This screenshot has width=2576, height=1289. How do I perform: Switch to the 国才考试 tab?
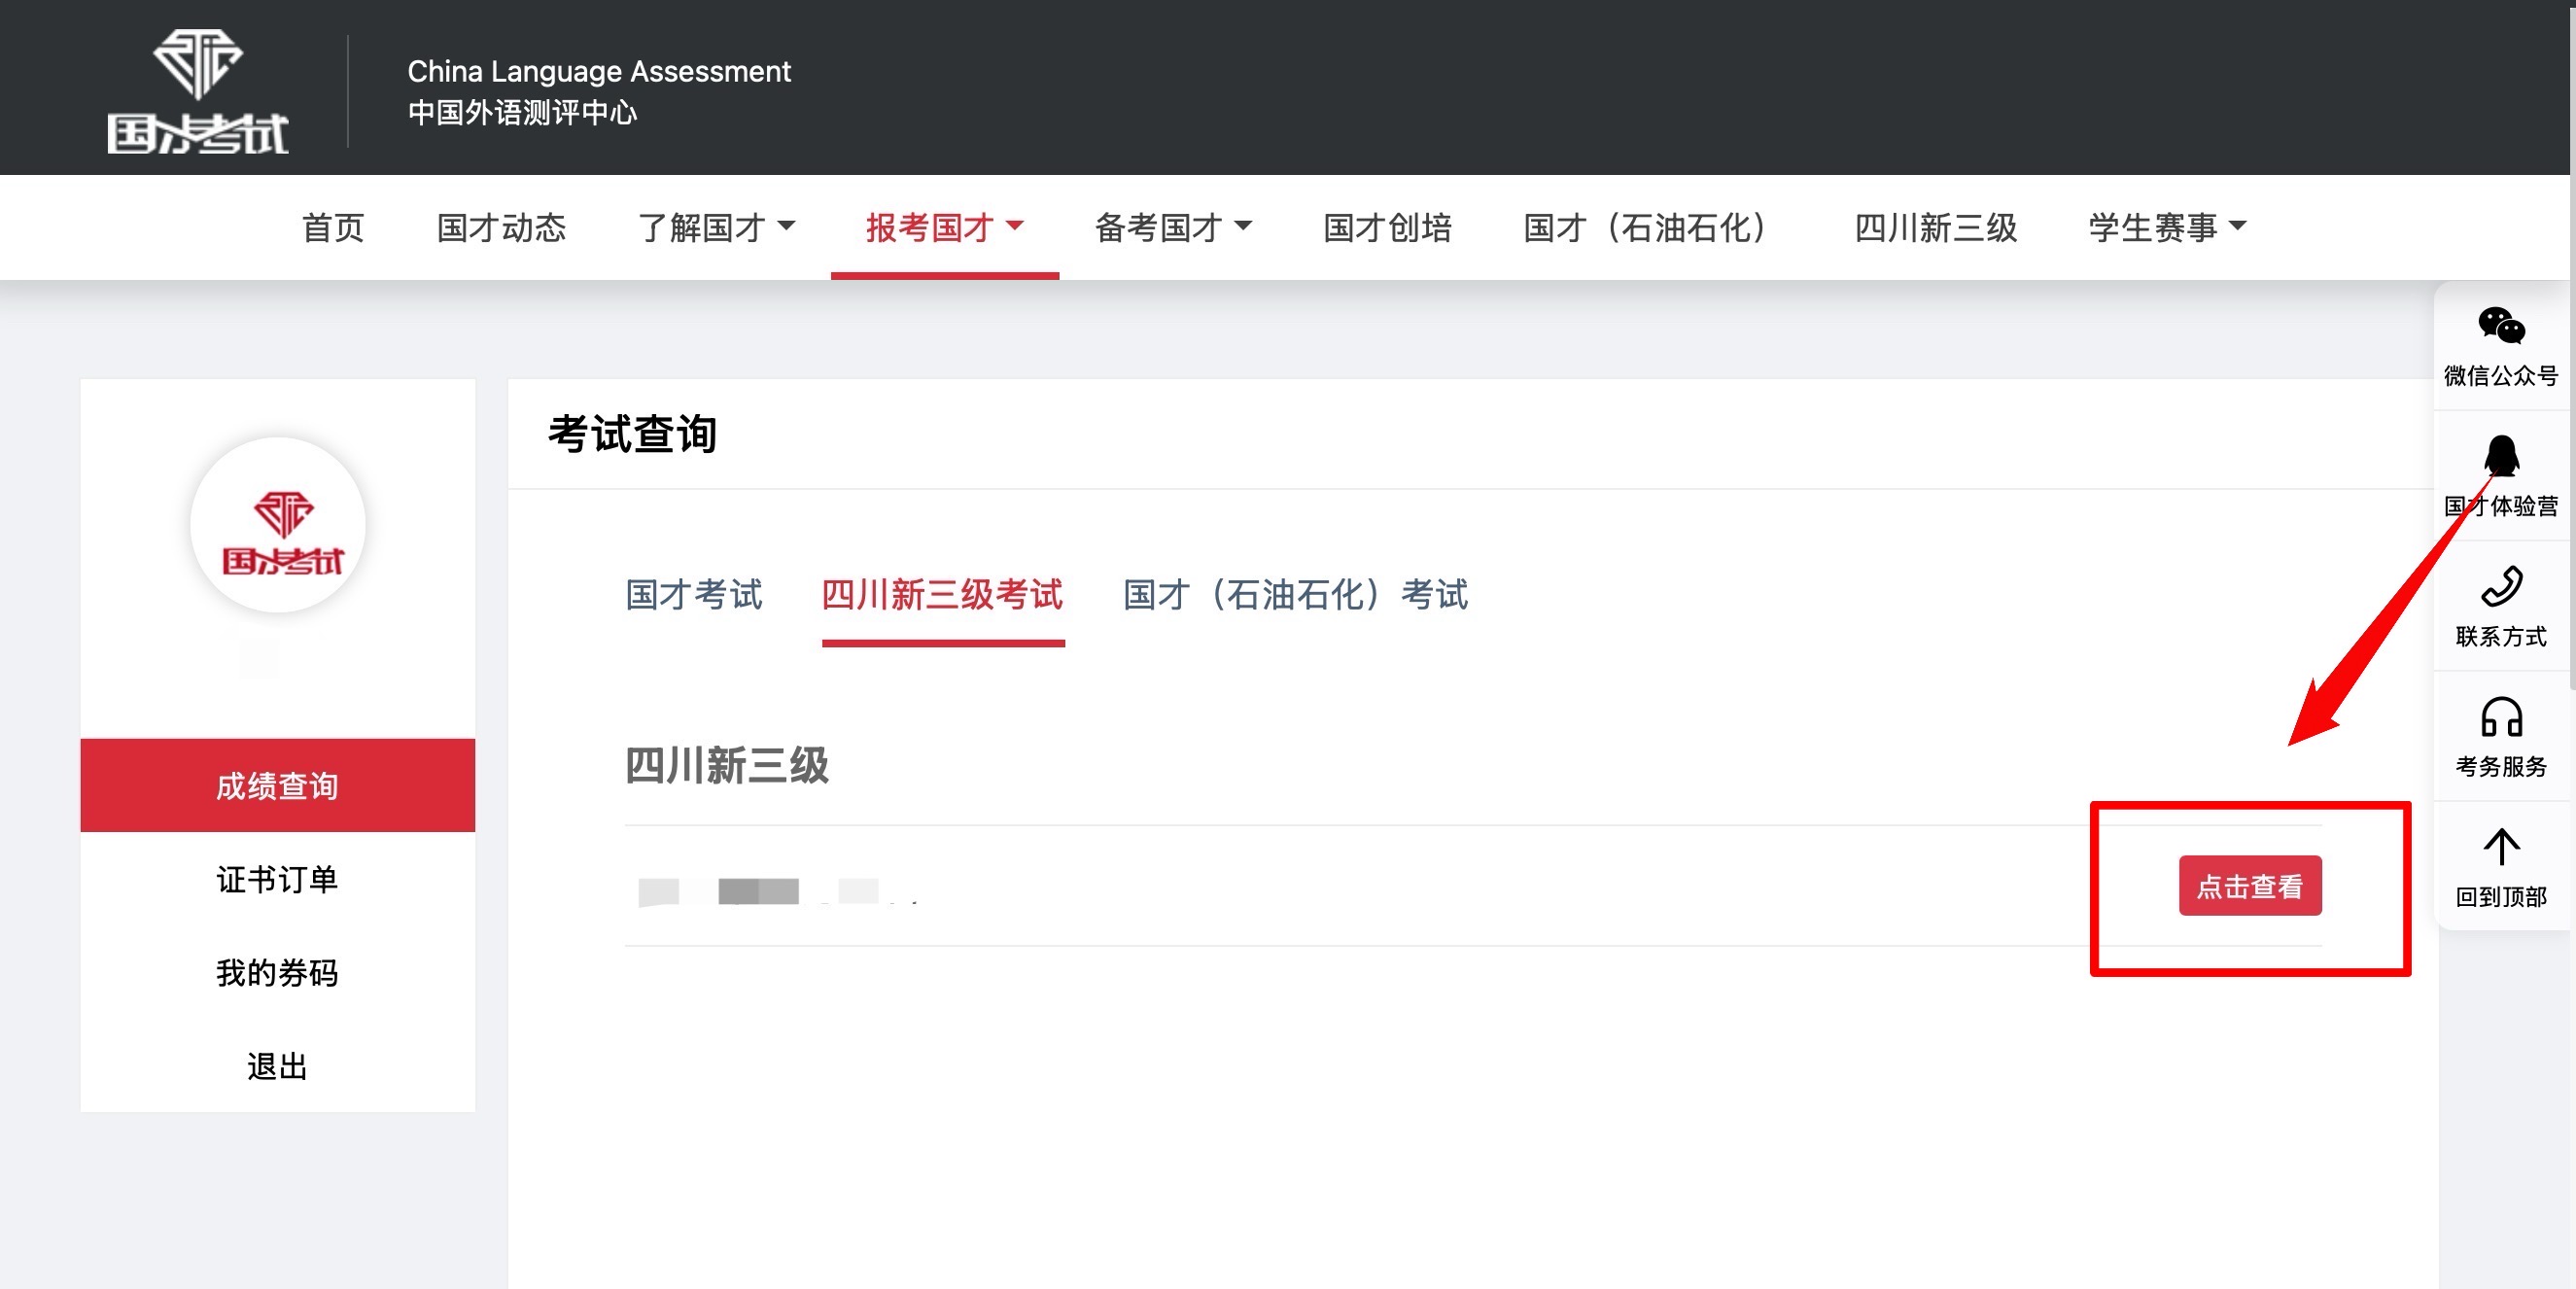pyautogui.click(x=694, y=595)
